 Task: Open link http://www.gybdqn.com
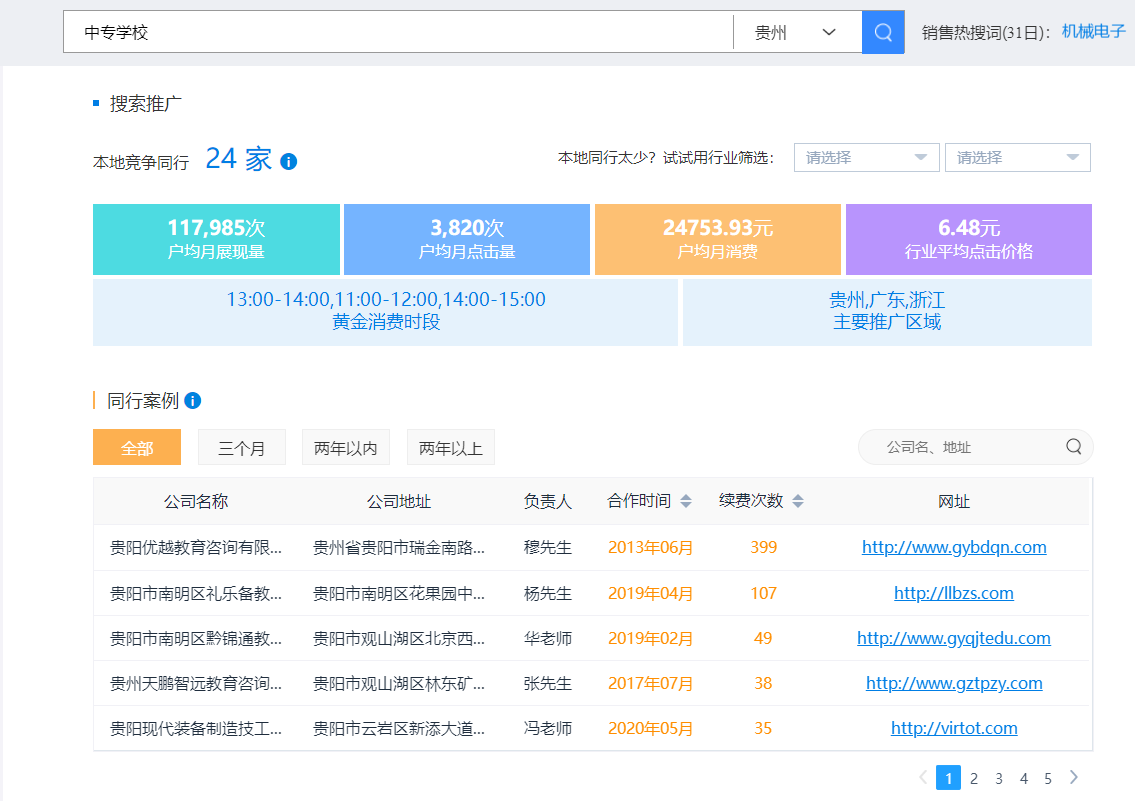tap(954, 547)
